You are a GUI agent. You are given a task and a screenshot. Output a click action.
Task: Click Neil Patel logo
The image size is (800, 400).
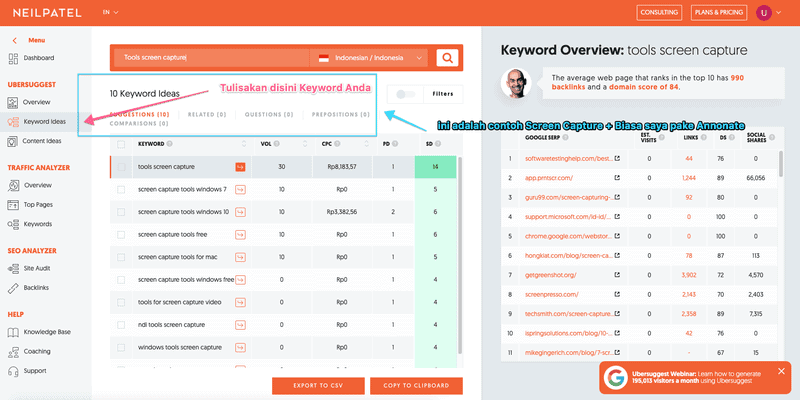(47, 13)
